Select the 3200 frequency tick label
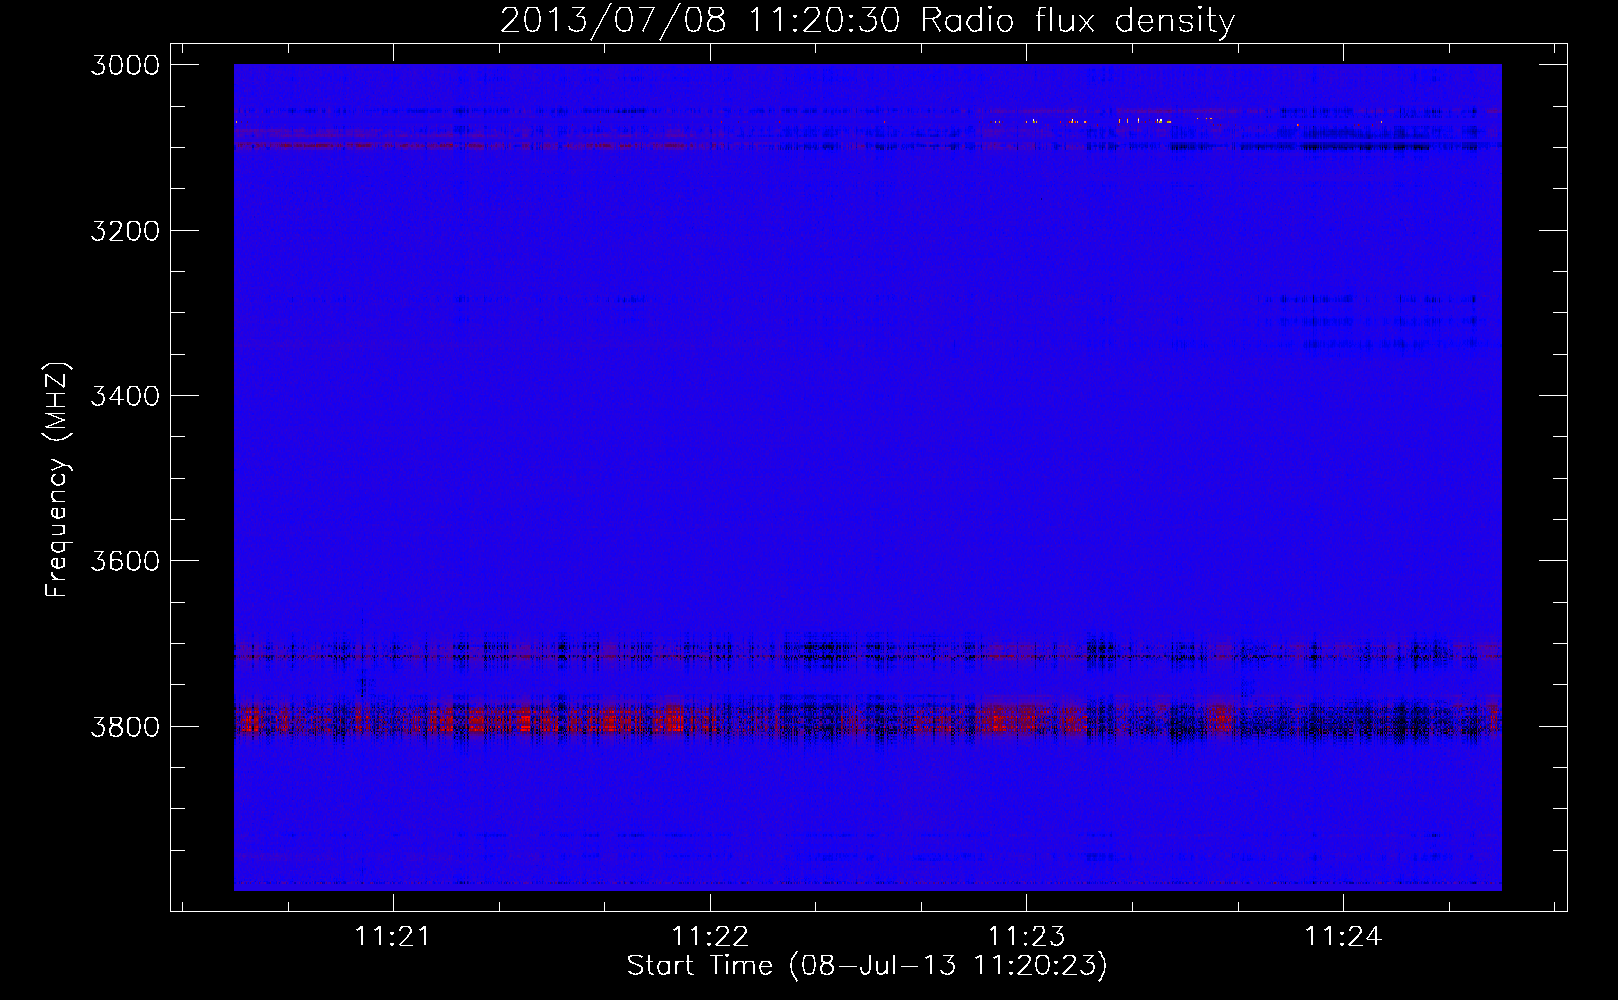1618x1000 pixels. (125, 231)
